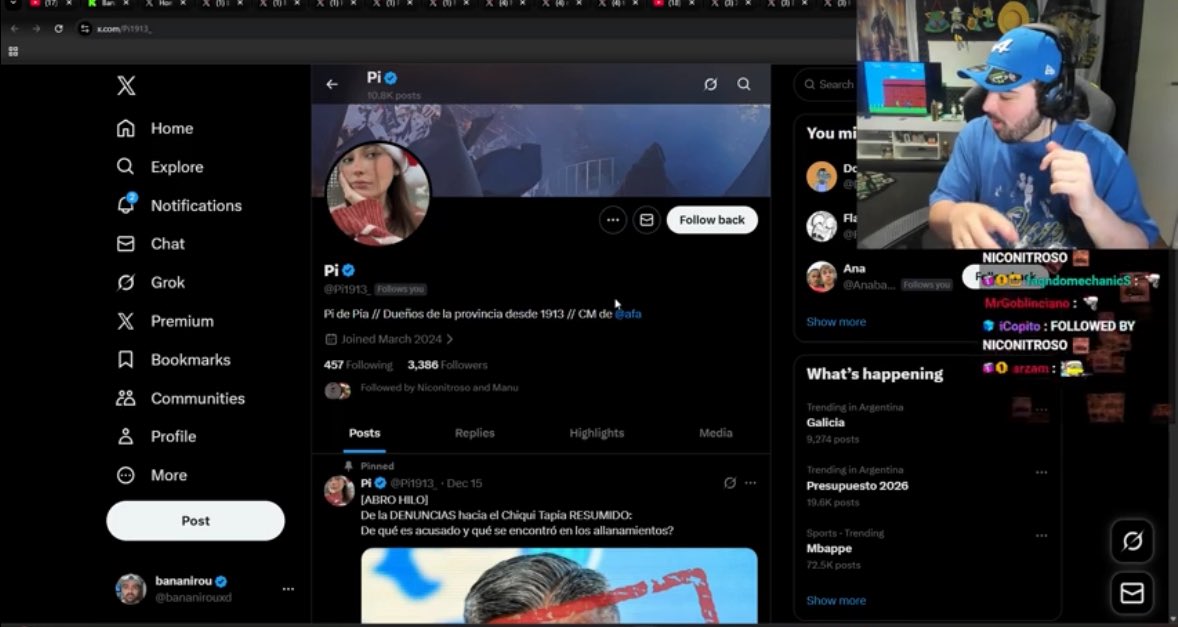Open the ABRO HILO pinned post text
This screenshot has height=627, width=1178.
pos(517,515)
